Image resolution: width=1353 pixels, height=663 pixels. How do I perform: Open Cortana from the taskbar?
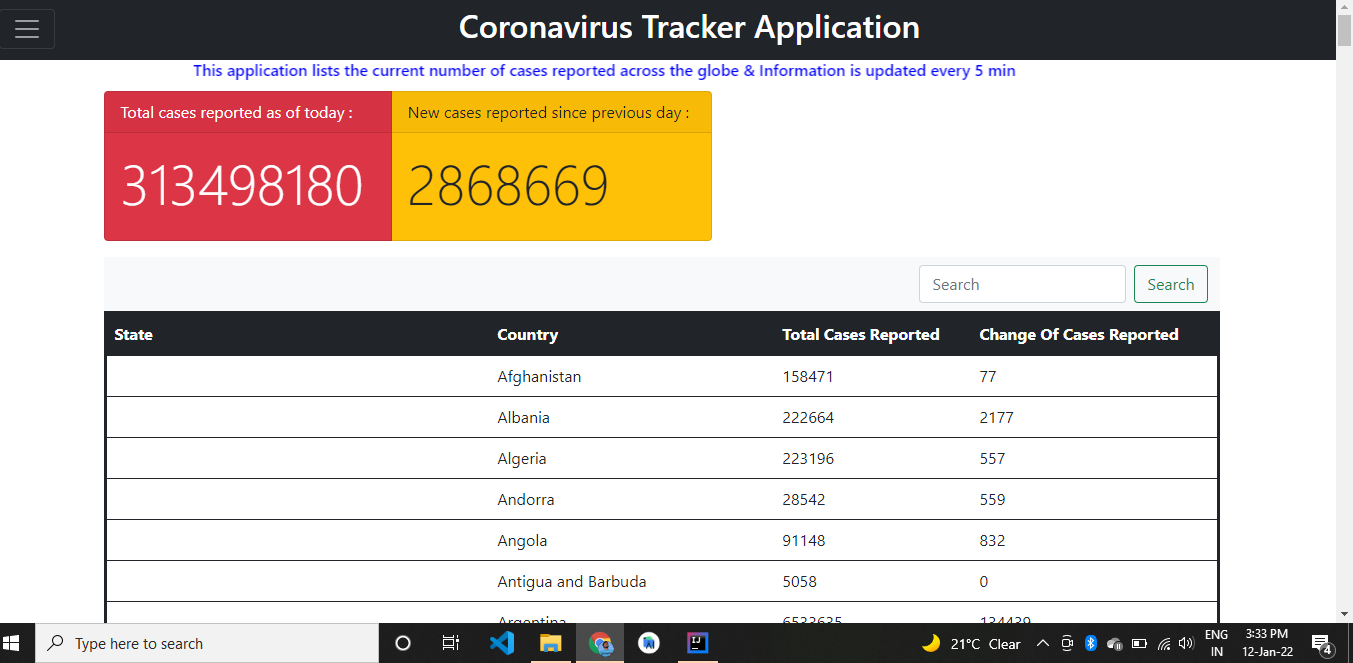(403, 643)
